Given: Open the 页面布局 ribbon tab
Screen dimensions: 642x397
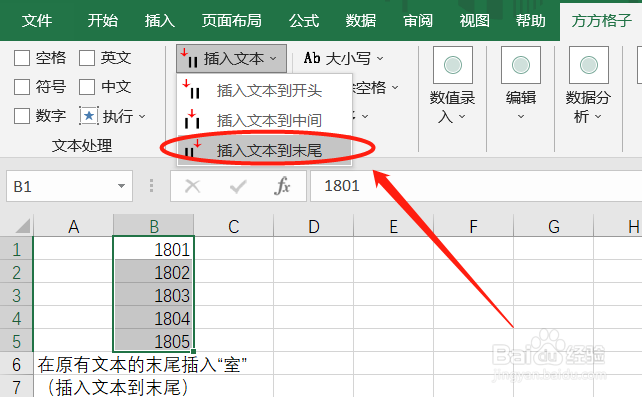Looking at the screenshot, I should [x=232, y=20].
